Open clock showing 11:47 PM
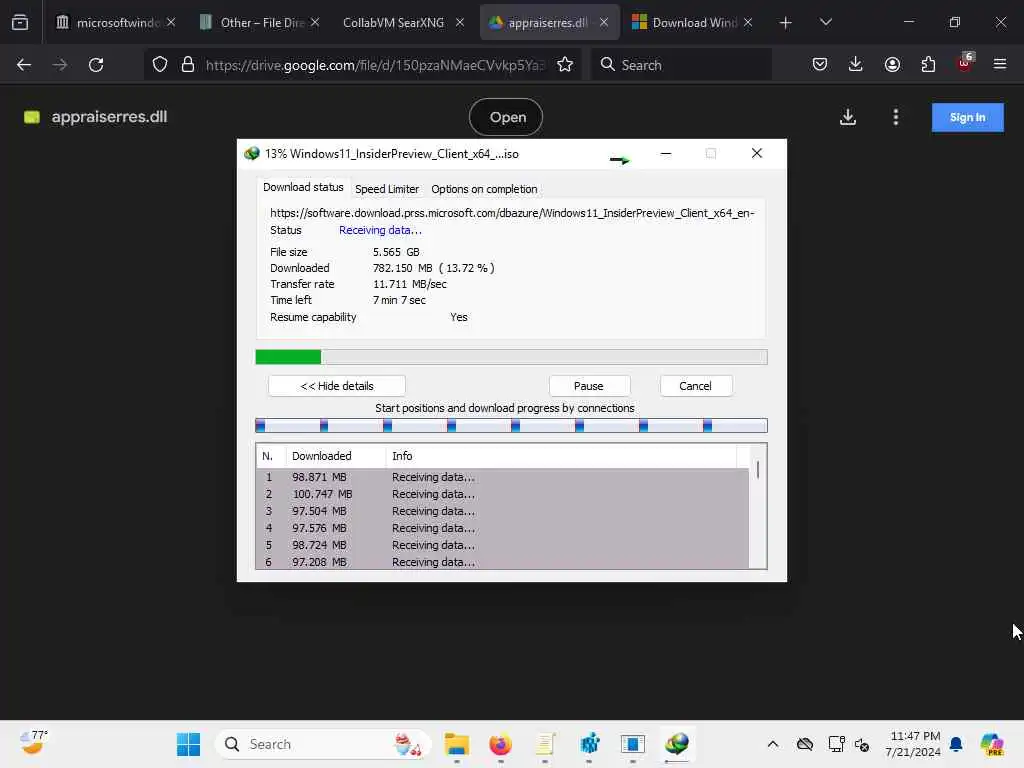The image size is (1024, 768). pos(914,744)
